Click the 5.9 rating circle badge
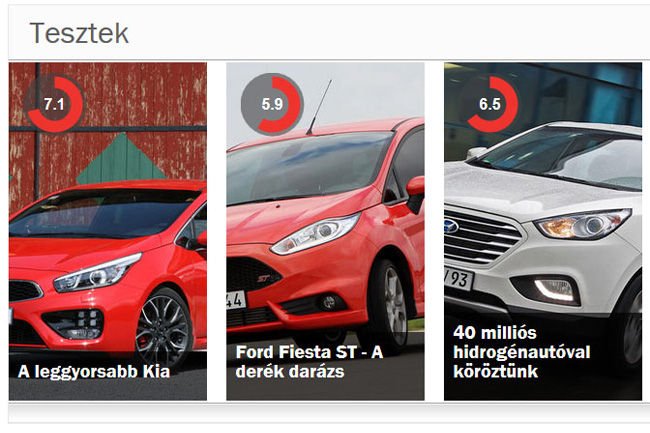Image resolution: width=650 pixels, height=433 pixels. click(x=272, y=104)
